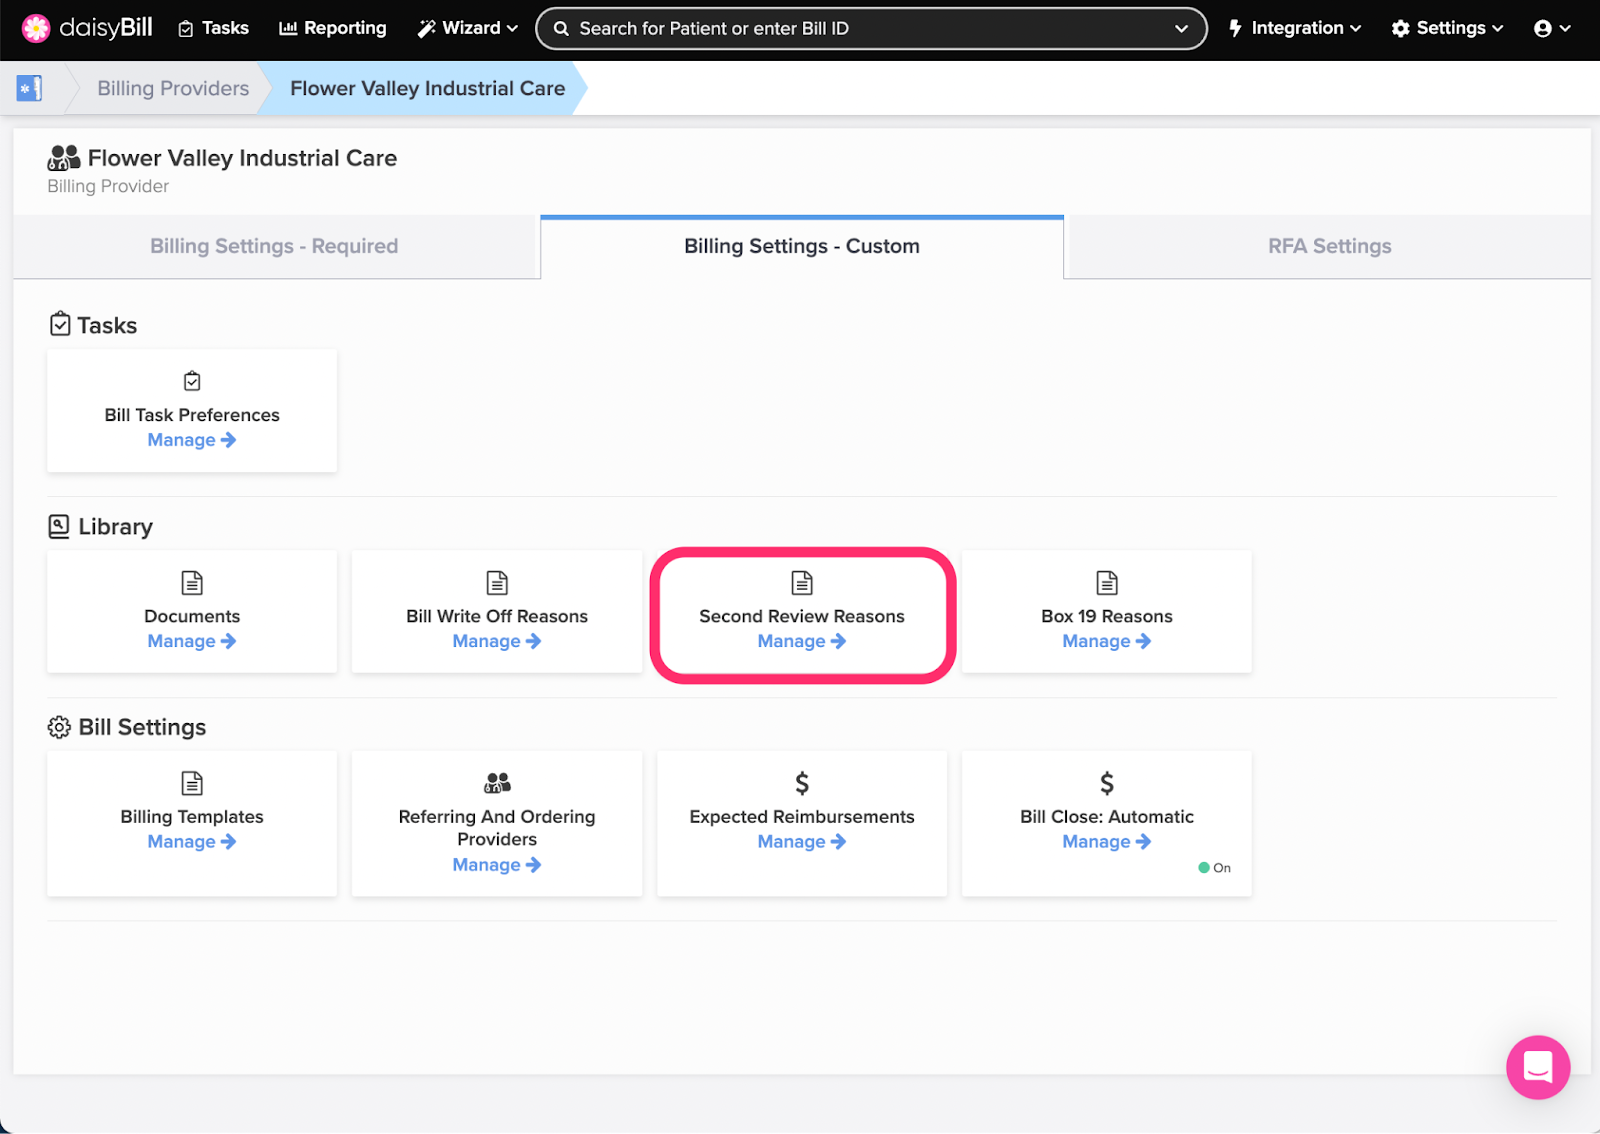Click the Second Review Reasons label
This screenshot has height=1134, width=1600.
802,616
